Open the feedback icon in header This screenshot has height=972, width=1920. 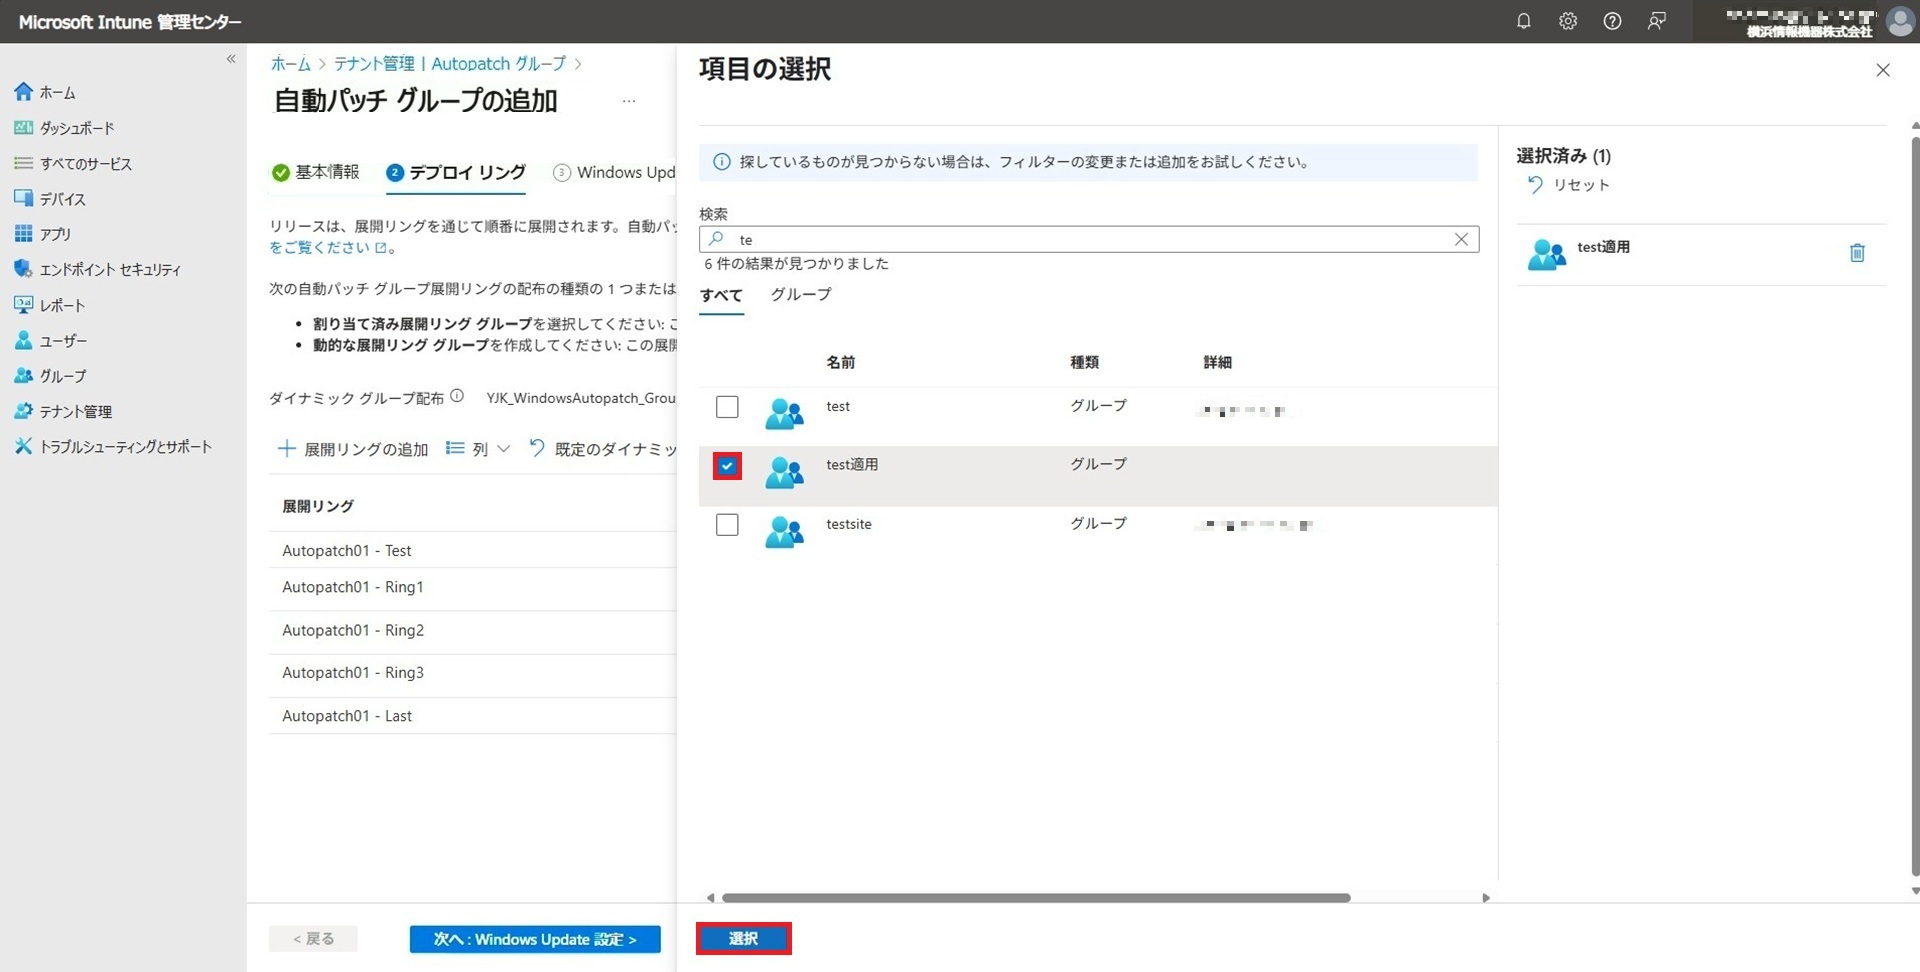(1657, 21)
